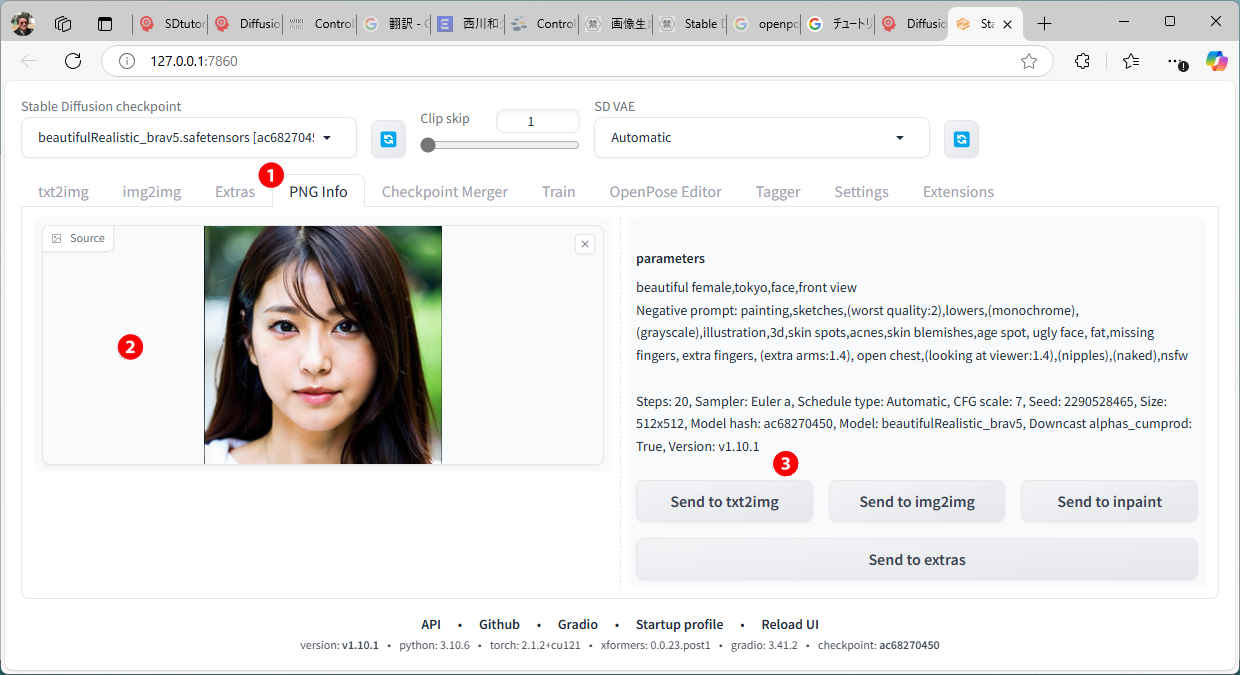The width and height of the screenshot is (1240, 675).
Task: View site information icon in address bar
Action: 127,61
